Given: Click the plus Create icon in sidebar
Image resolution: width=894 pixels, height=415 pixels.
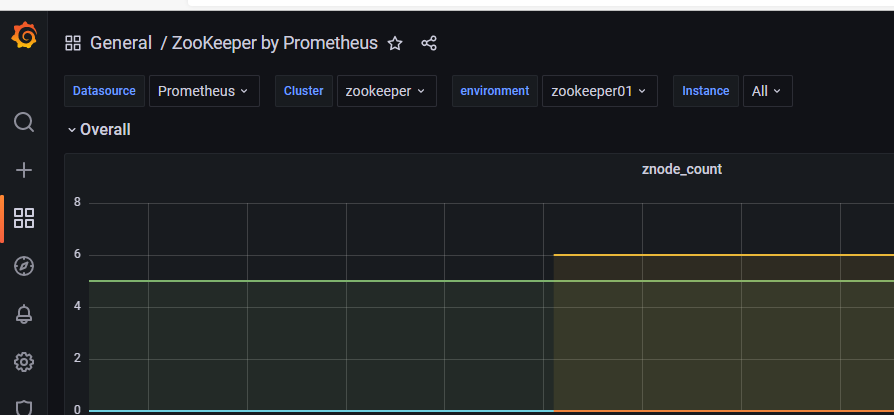Looking at the screenshot, I should coord(24,170).
